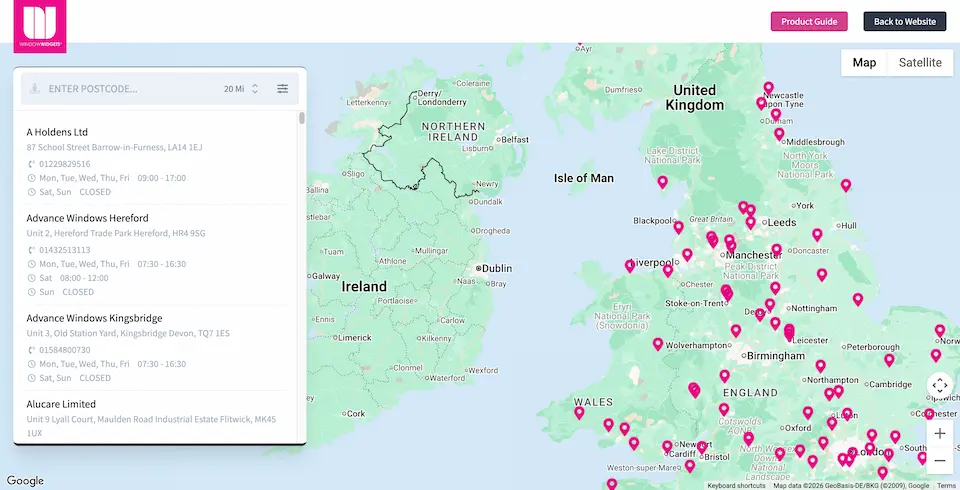
Task: Click Old Station Yard, Kingsbridge address
Action: tap(128, 334)
